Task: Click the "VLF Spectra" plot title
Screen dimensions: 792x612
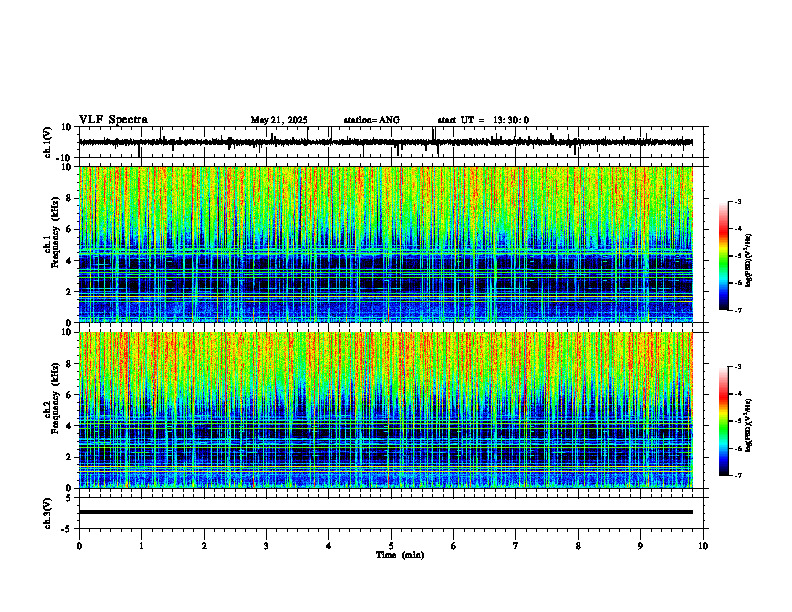Action: click(113, 120)
